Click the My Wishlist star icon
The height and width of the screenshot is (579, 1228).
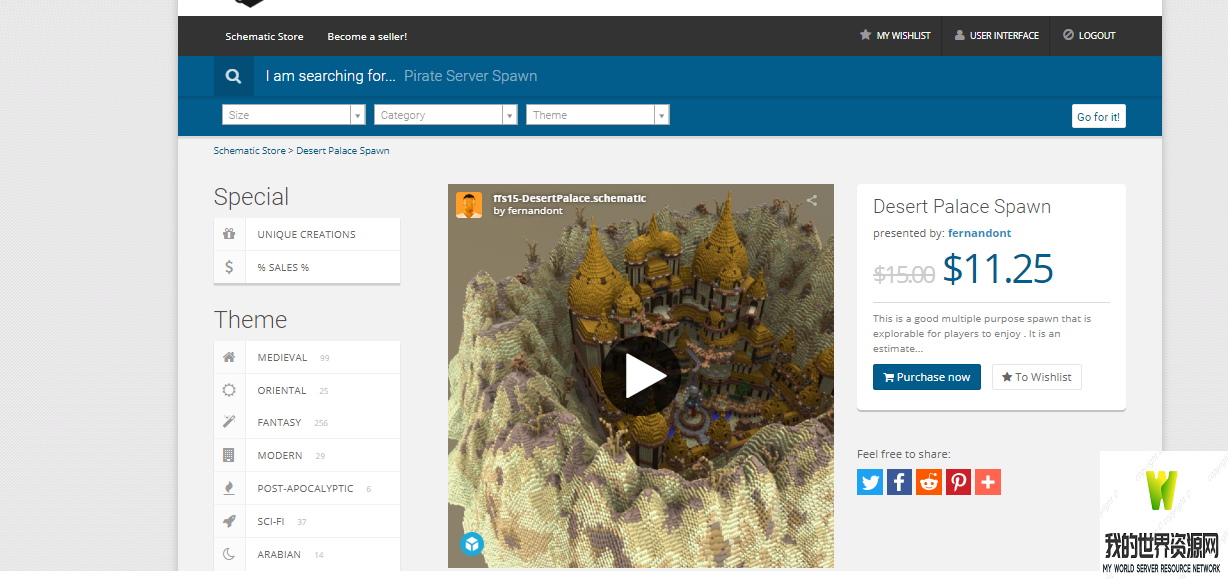(x=865, y=35)
